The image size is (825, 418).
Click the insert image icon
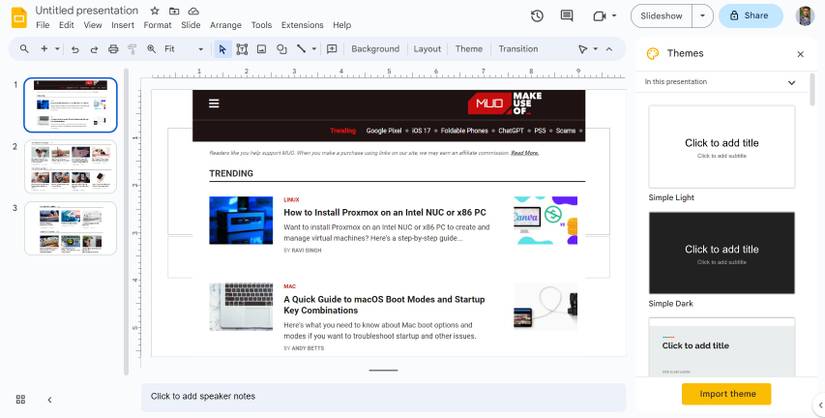[261, 49]
